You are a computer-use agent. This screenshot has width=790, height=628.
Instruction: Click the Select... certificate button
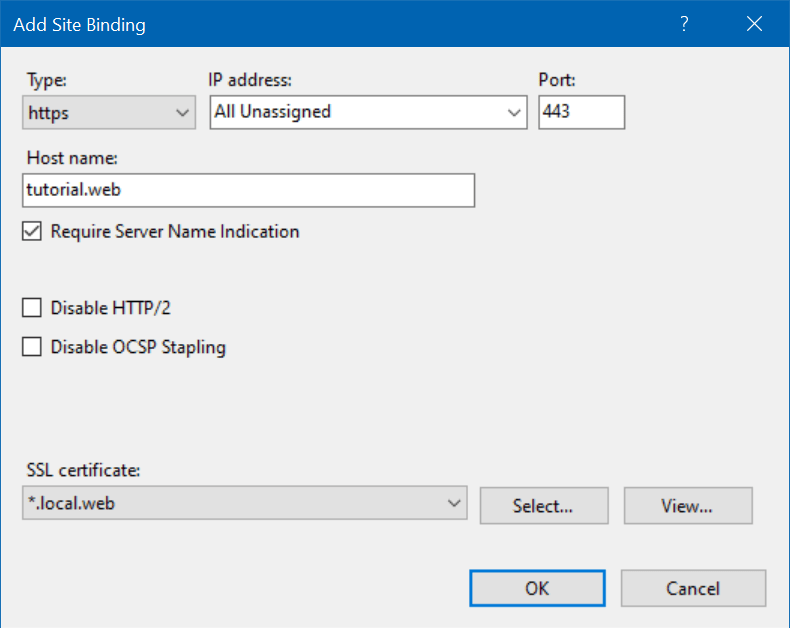(543, 506)
